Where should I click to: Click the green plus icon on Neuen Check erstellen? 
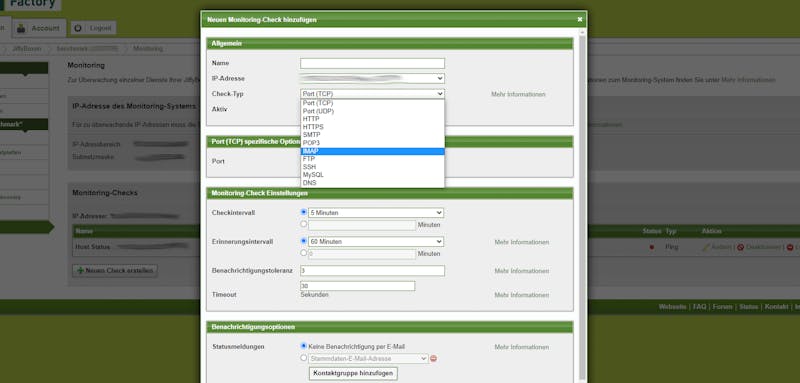[80, 271]
